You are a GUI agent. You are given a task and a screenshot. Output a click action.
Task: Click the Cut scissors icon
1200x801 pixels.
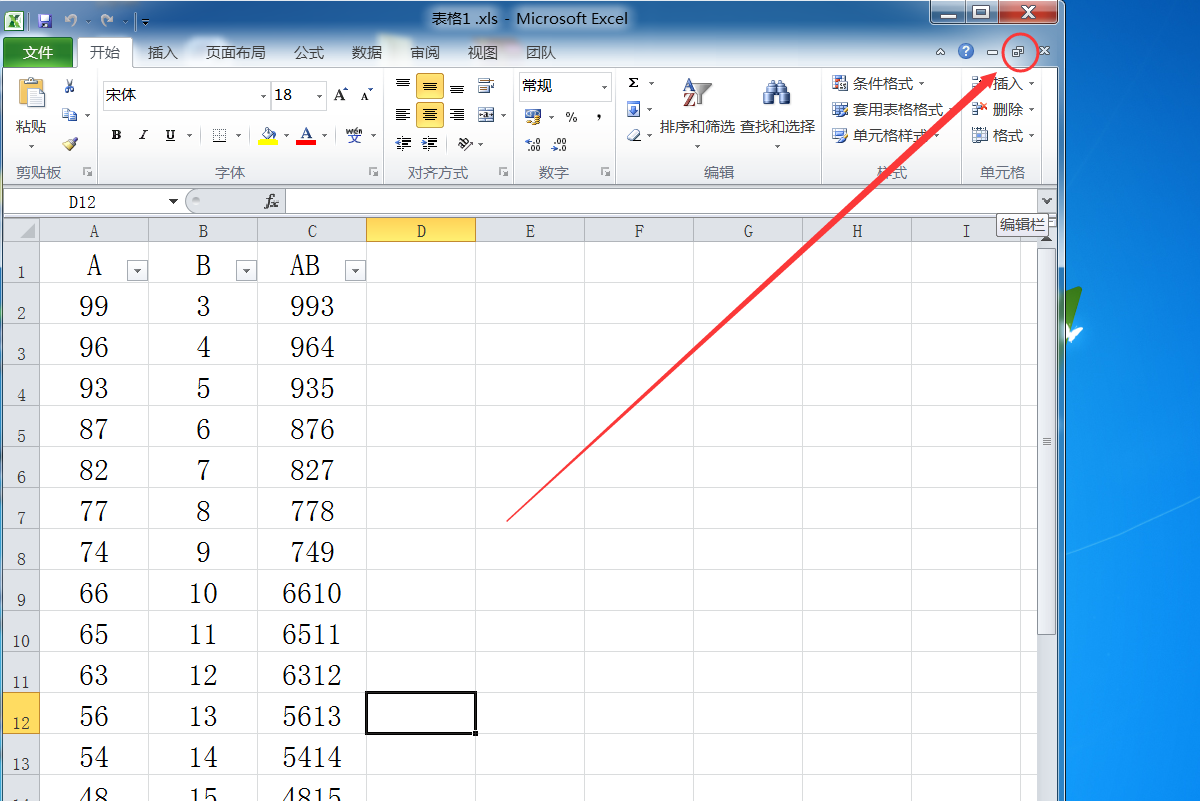click(69, 87)
